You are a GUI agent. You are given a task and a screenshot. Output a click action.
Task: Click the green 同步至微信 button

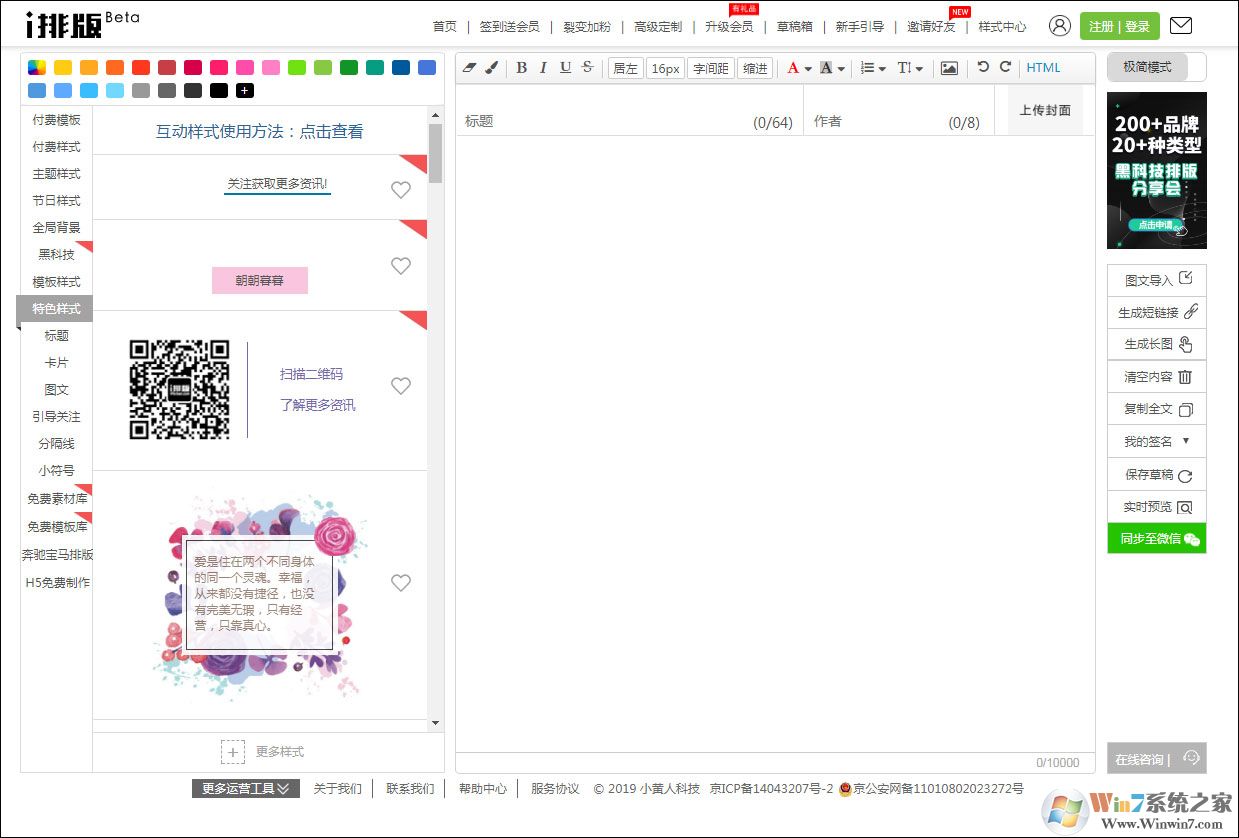coord(1157,538)
